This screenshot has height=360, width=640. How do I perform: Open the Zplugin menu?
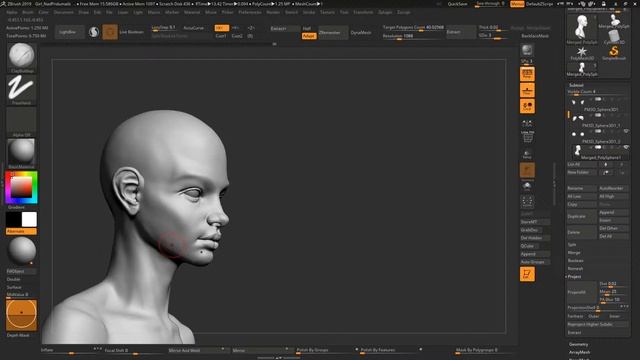384,12
